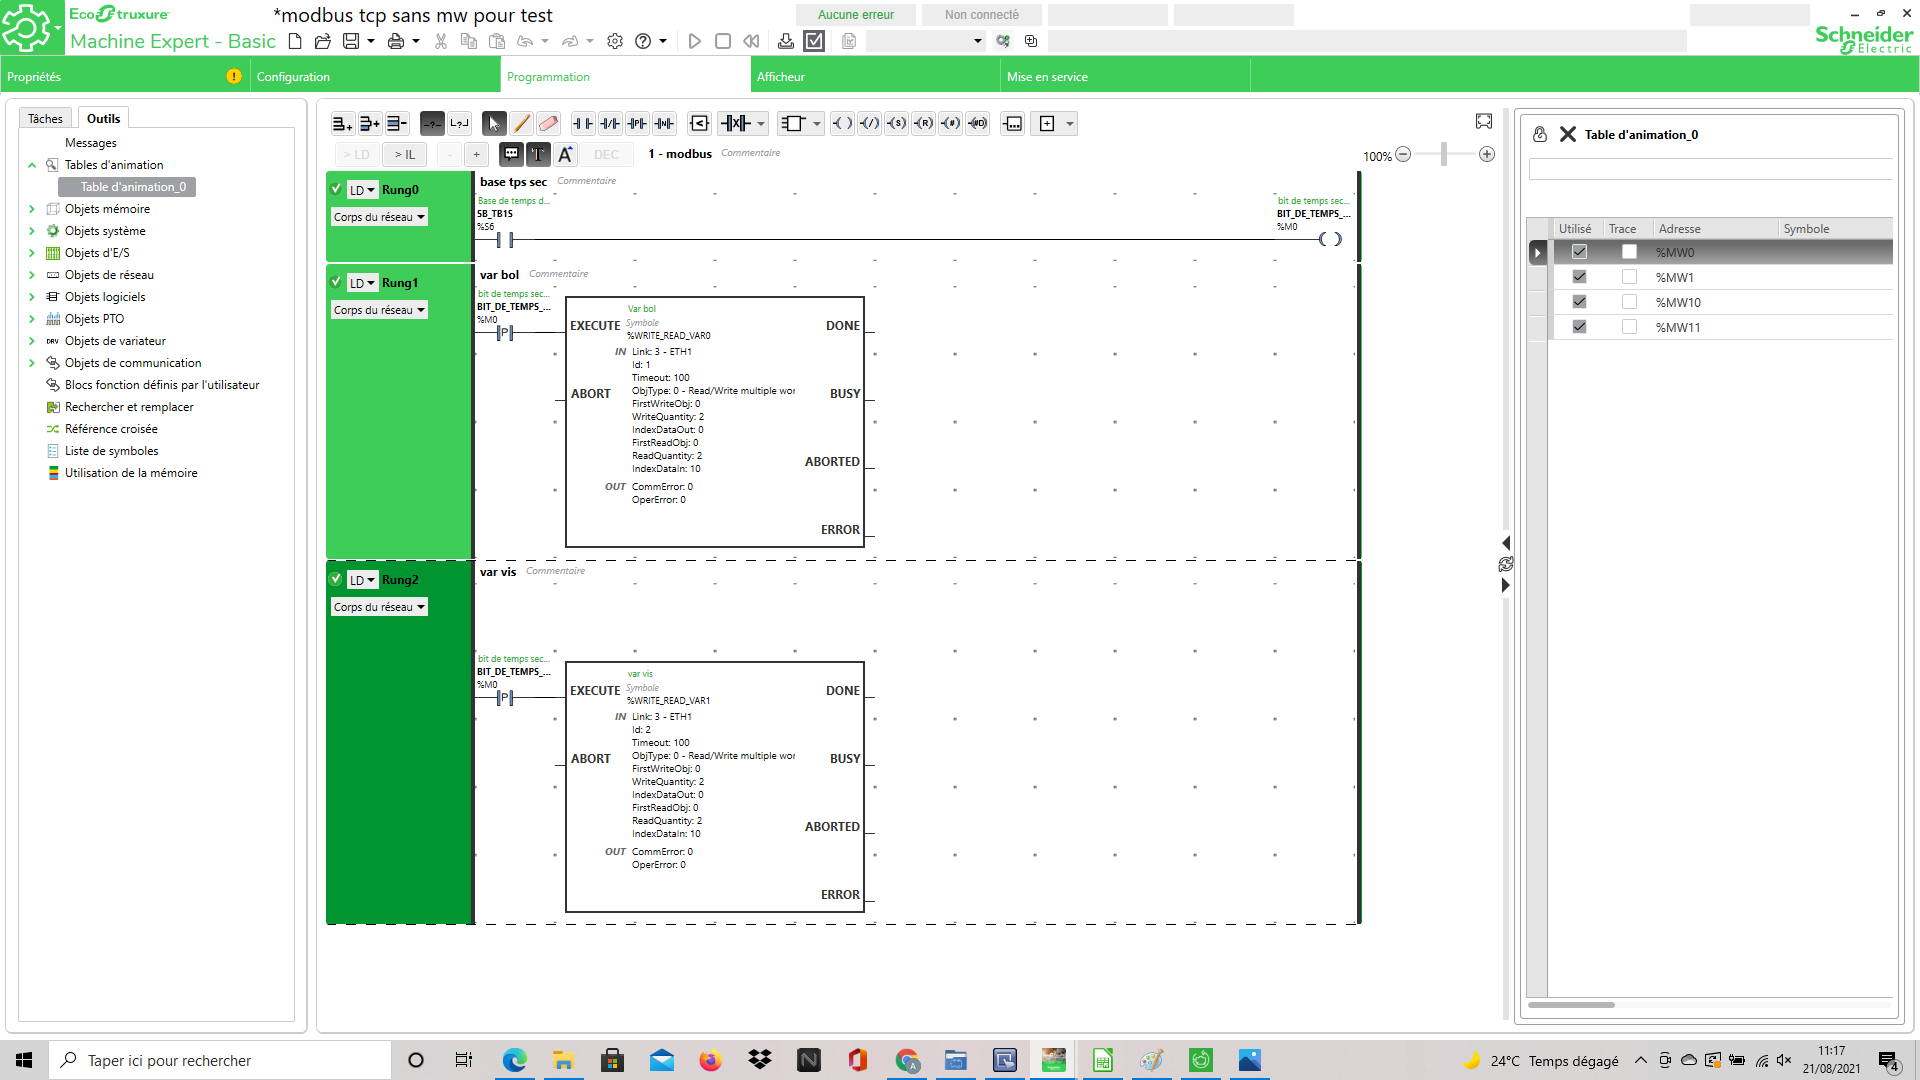Click the start controller play icon
This screenshot has height=1080, width=1920.
(695, 41)
